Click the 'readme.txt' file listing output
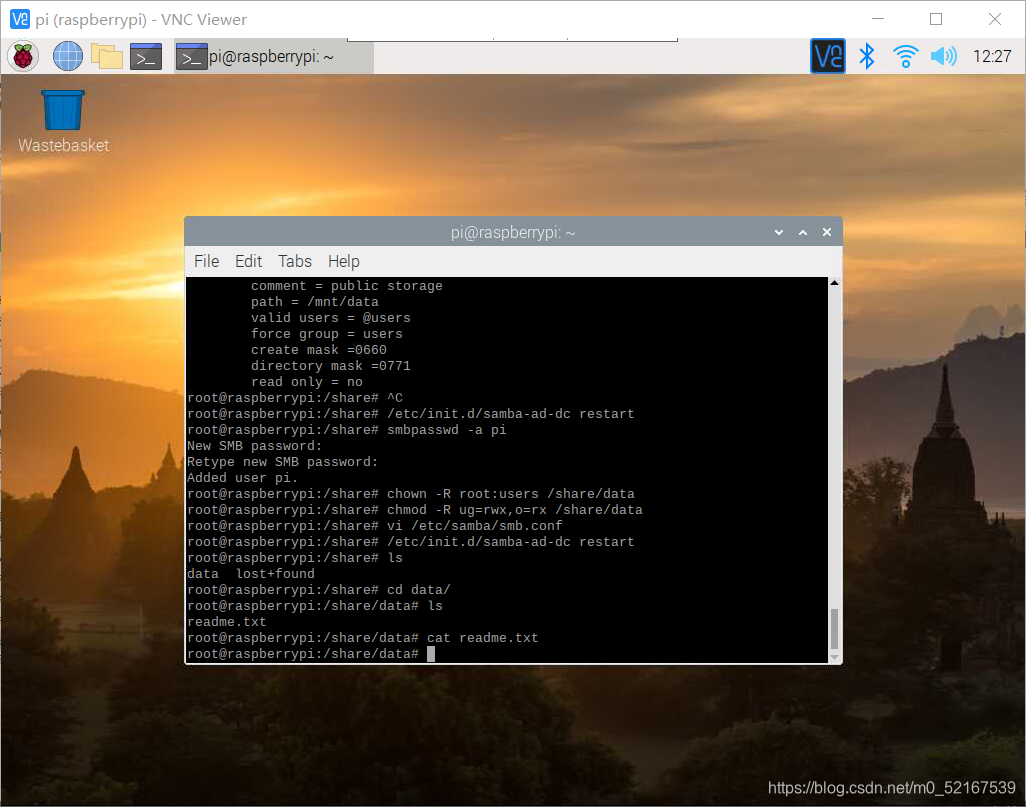This screenshot has height=807, width=1026. [x=226, y=622]
